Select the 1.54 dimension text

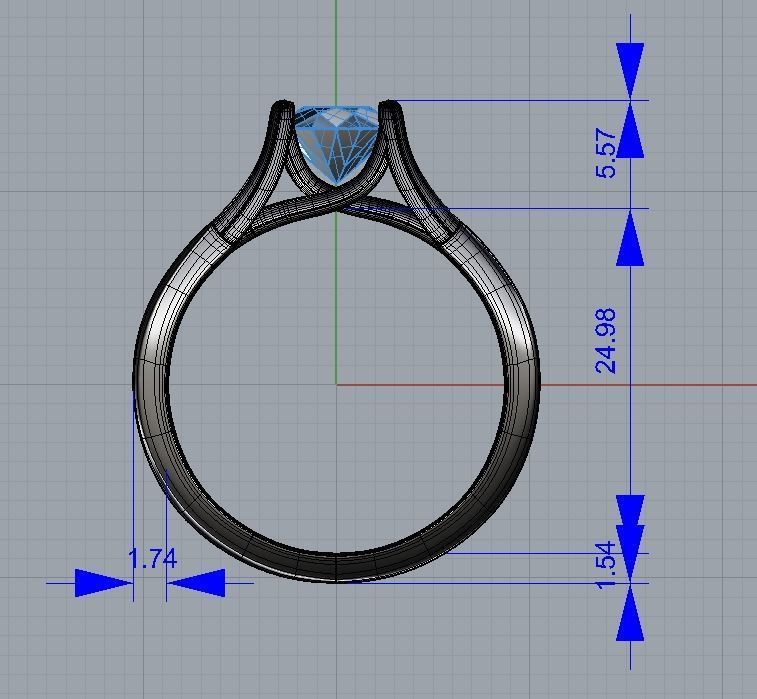[x=606, y=565]
